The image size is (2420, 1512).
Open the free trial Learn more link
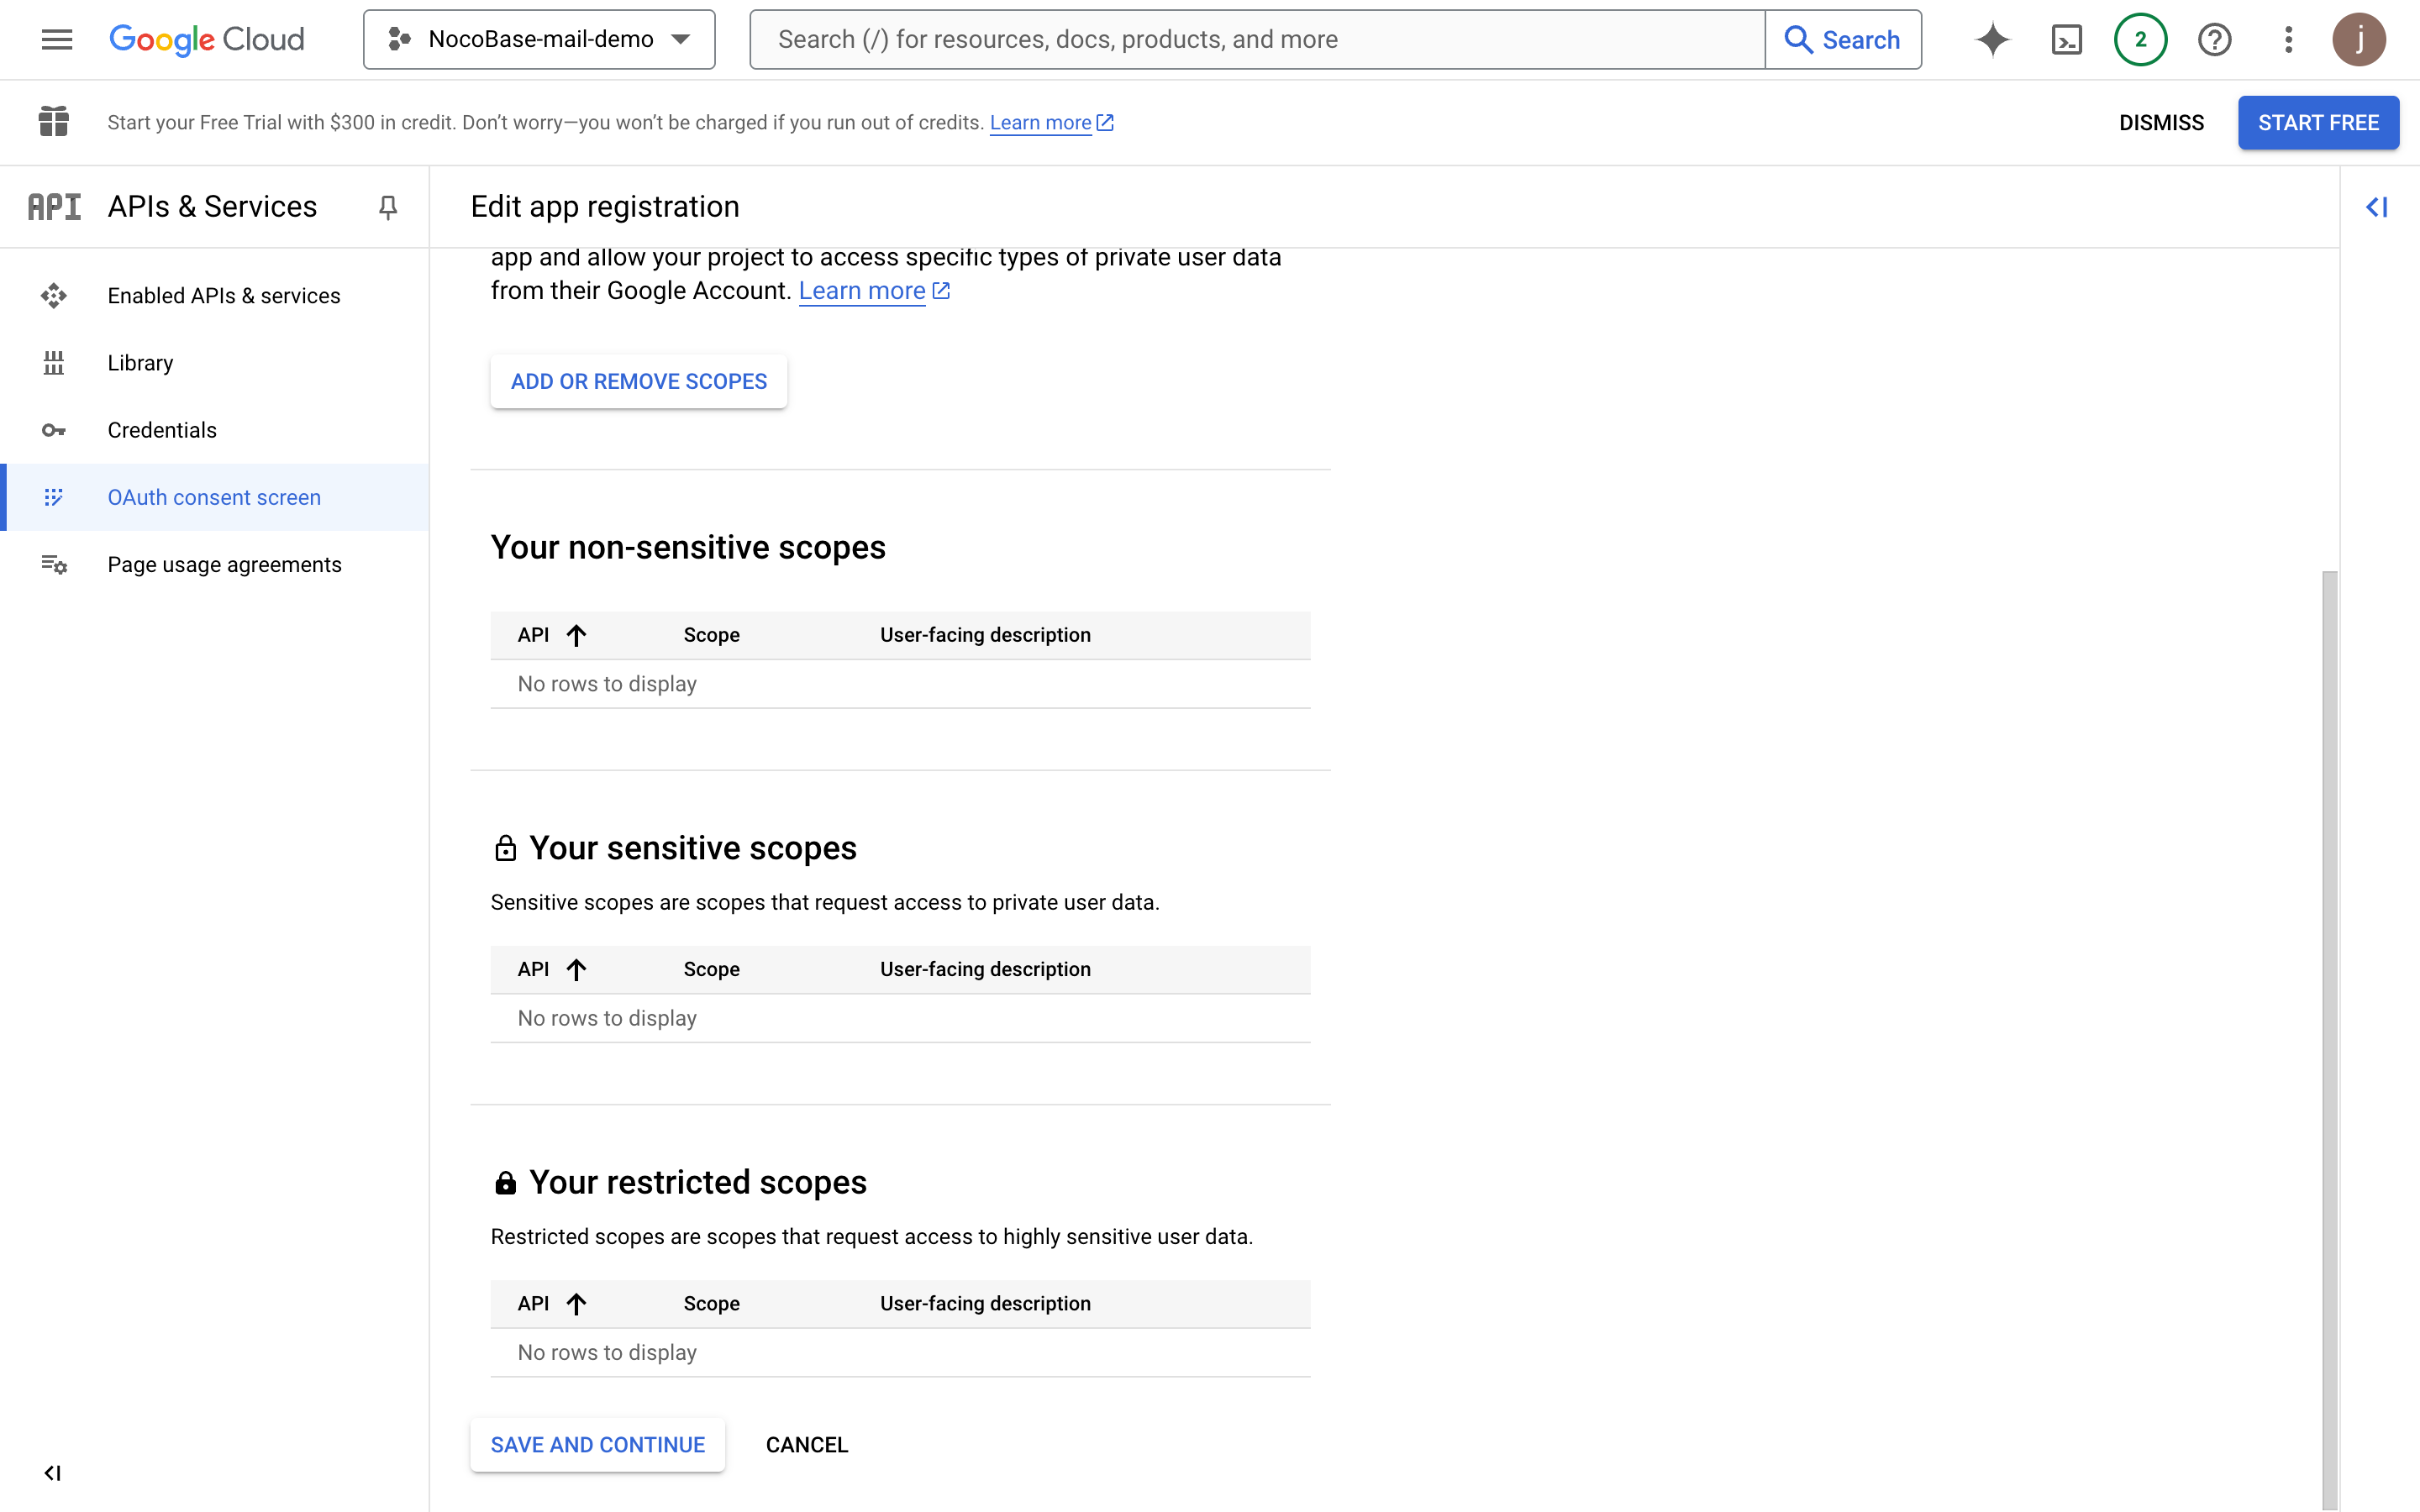(x=1041, y=122)
